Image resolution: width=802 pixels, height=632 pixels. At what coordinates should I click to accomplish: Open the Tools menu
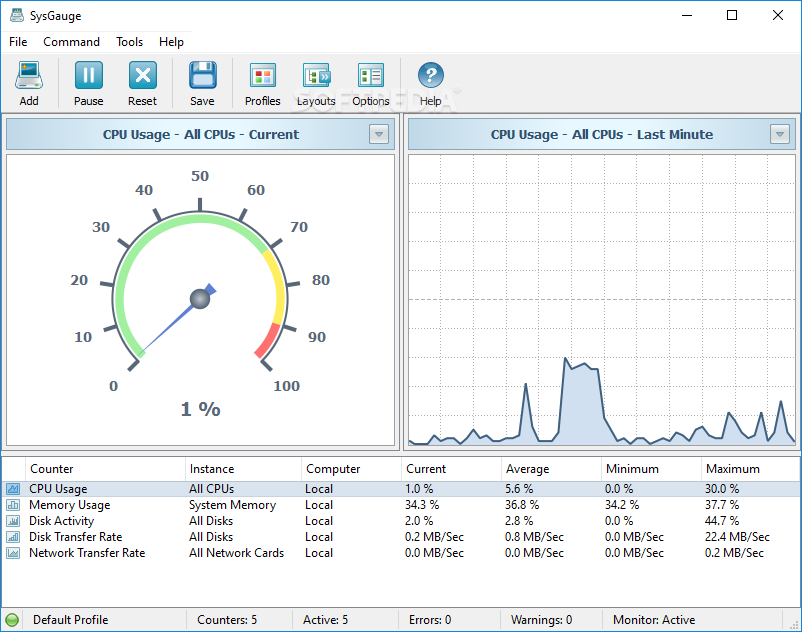tap(129, 42)
